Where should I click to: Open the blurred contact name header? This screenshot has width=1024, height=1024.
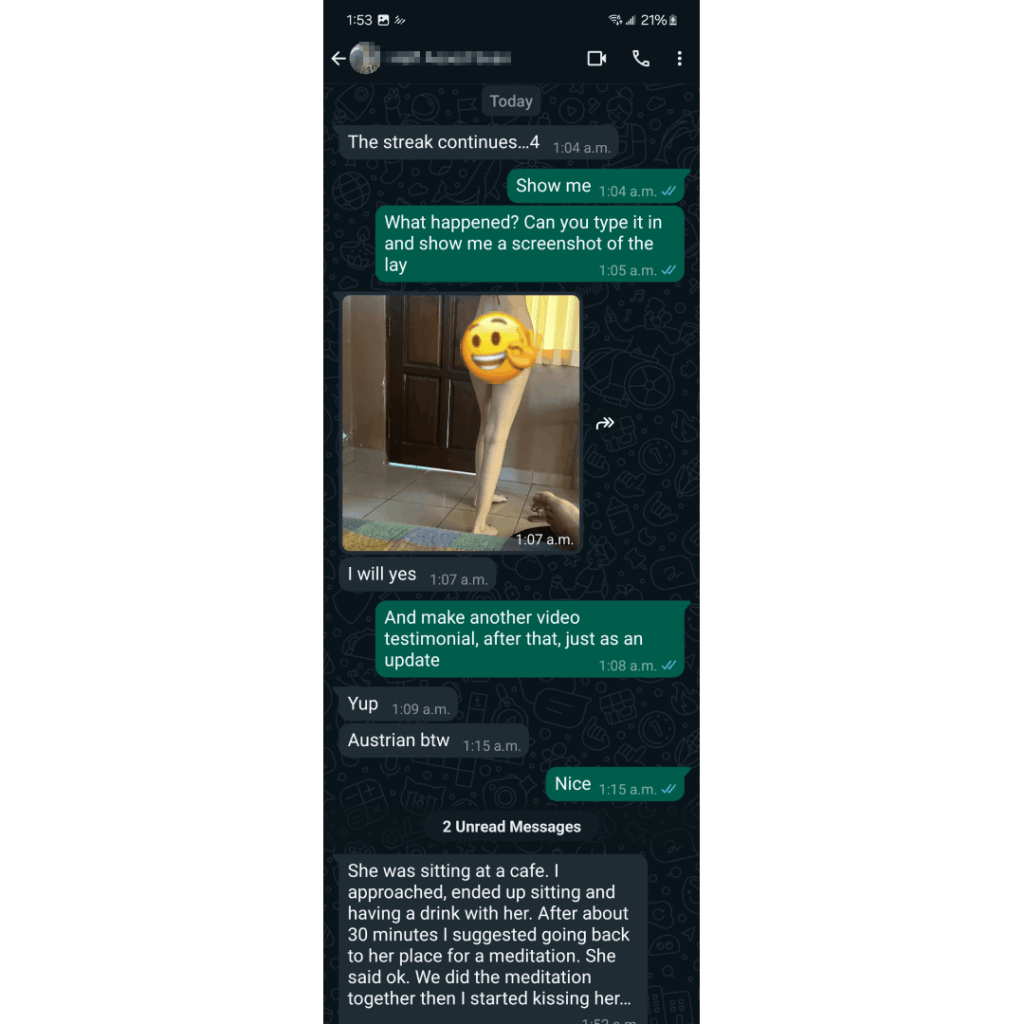coord(449,58)
